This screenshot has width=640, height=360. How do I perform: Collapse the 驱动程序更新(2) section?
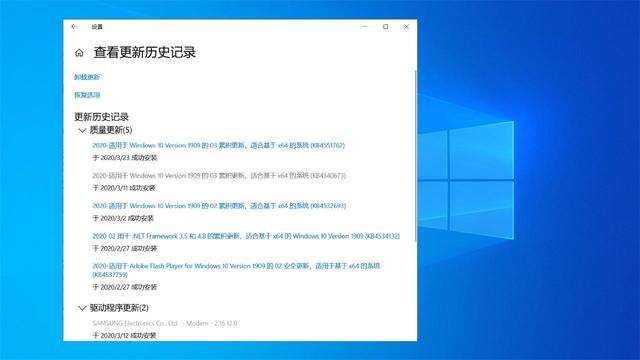113,308
